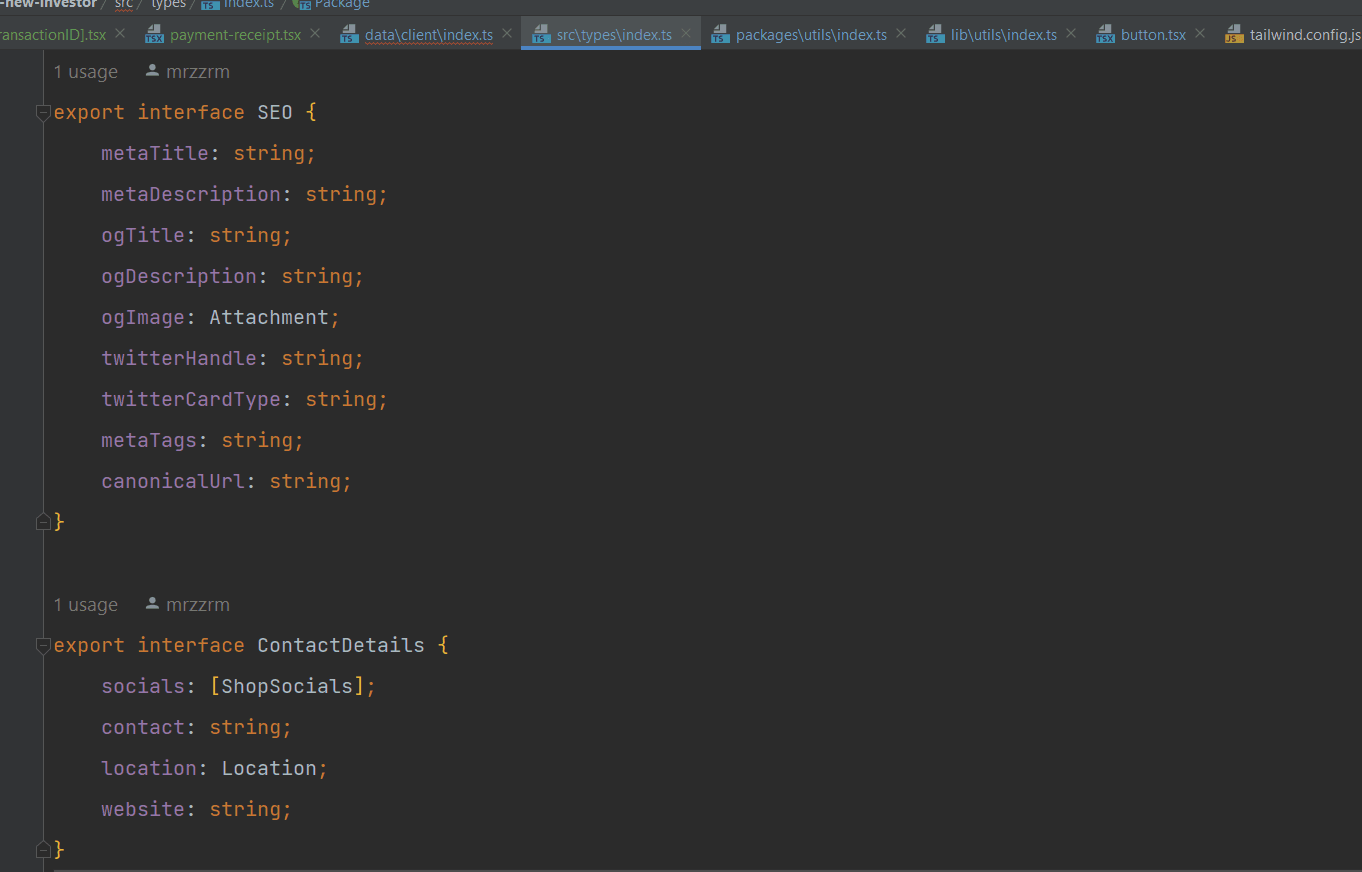The image size is (1362, 872).
Task: Click the fold end marker closing ContactDetails
Action: (x=43, y=849)
